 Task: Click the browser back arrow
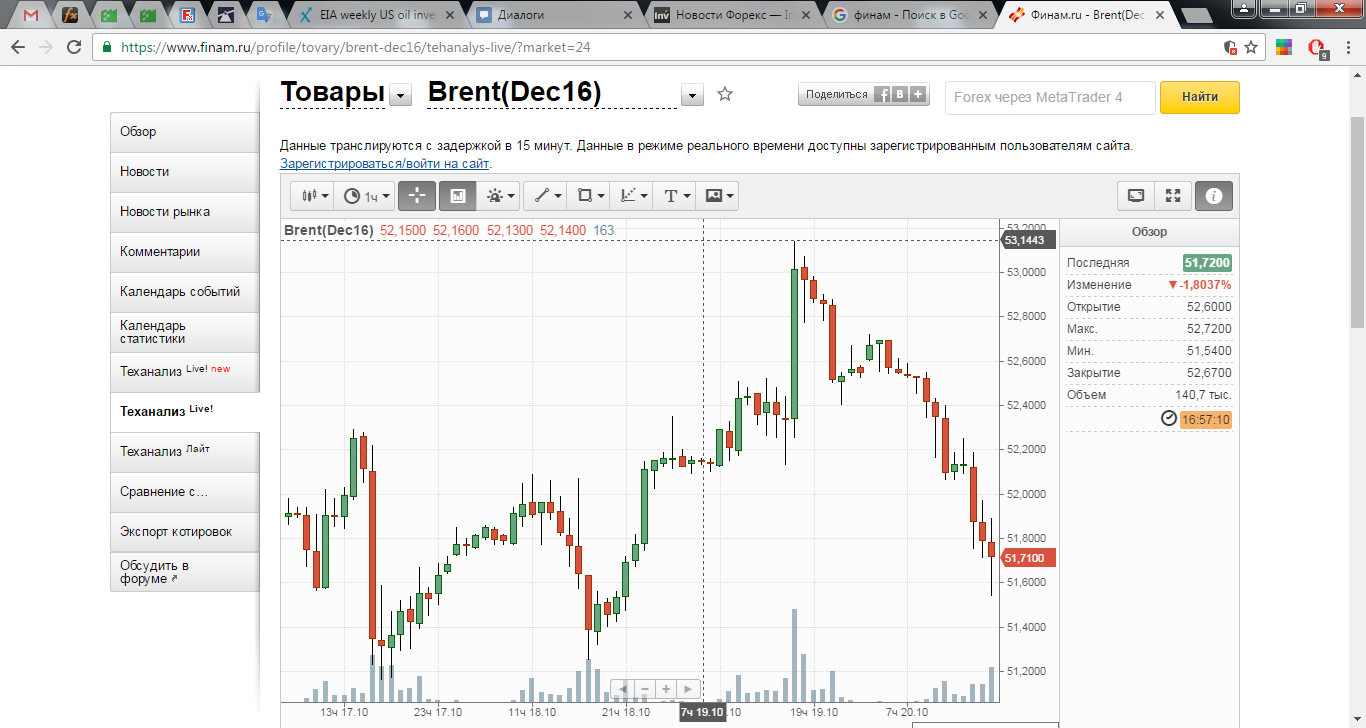[18, 47]
